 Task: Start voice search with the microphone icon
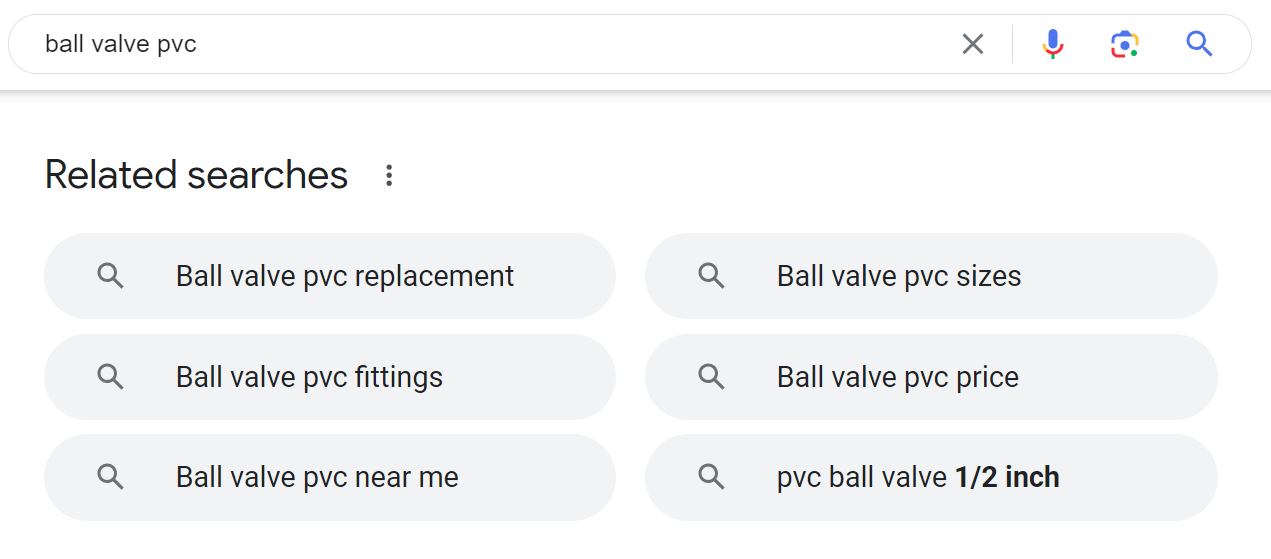[1052, 44]
